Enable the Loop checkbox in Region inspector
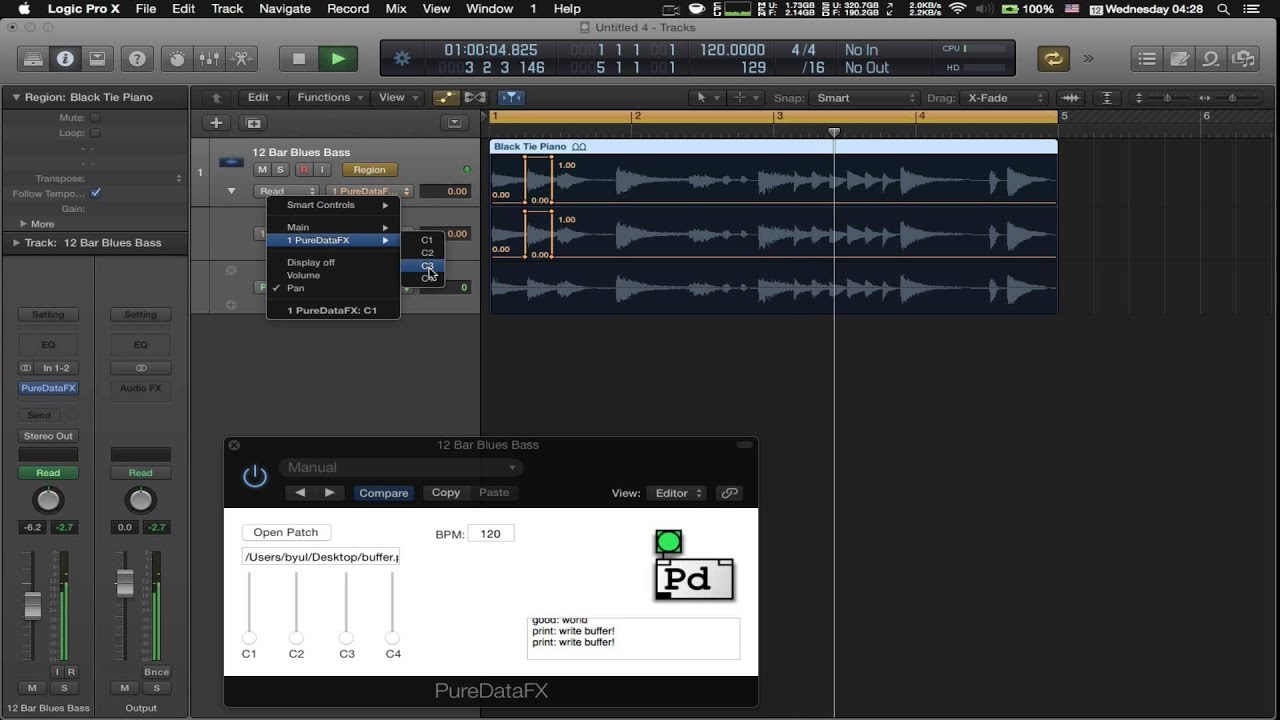Viewport: 1280px width, 720px height. click(x=95, y=133)
